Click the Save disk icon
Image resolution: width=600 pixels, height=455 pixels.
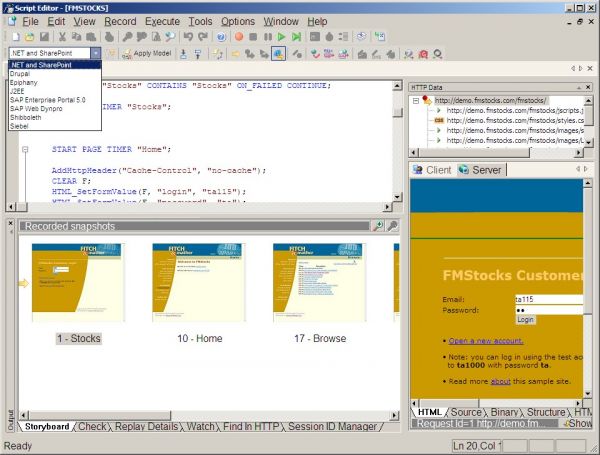[44, 36]
